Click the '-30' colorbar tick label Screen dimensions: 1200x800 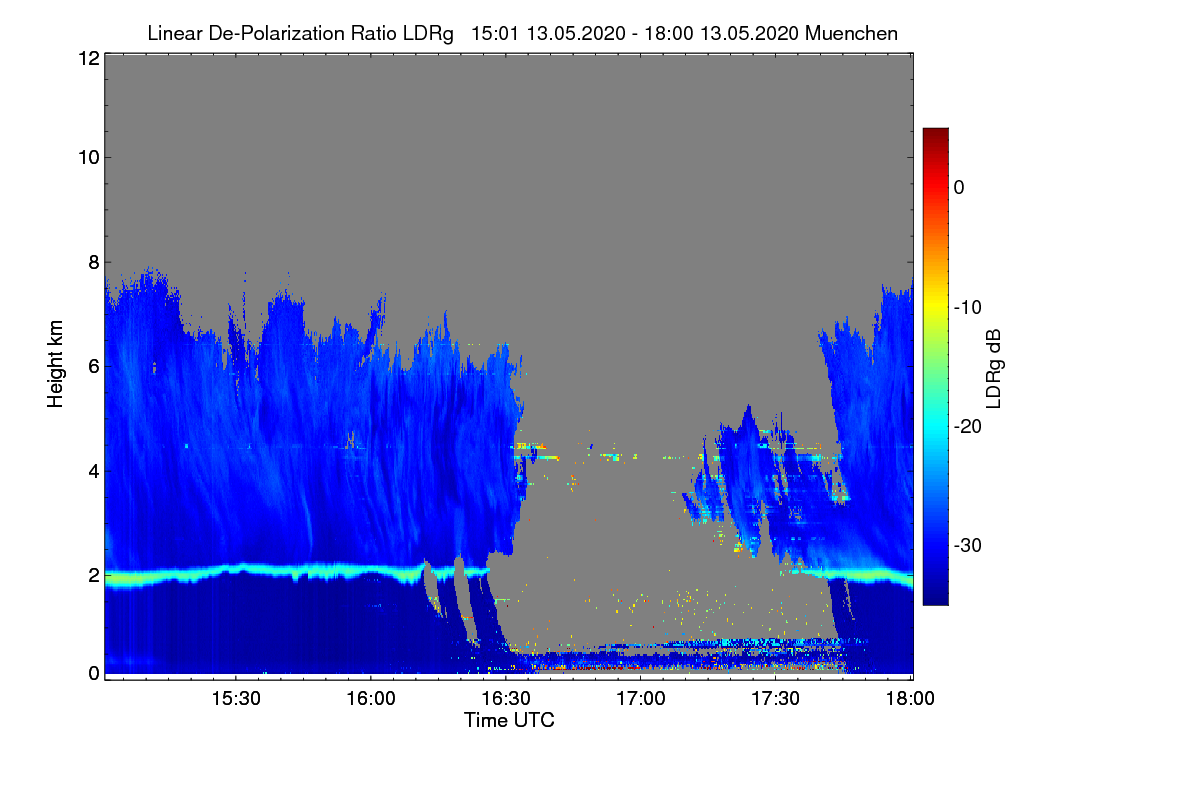[969, 546]
